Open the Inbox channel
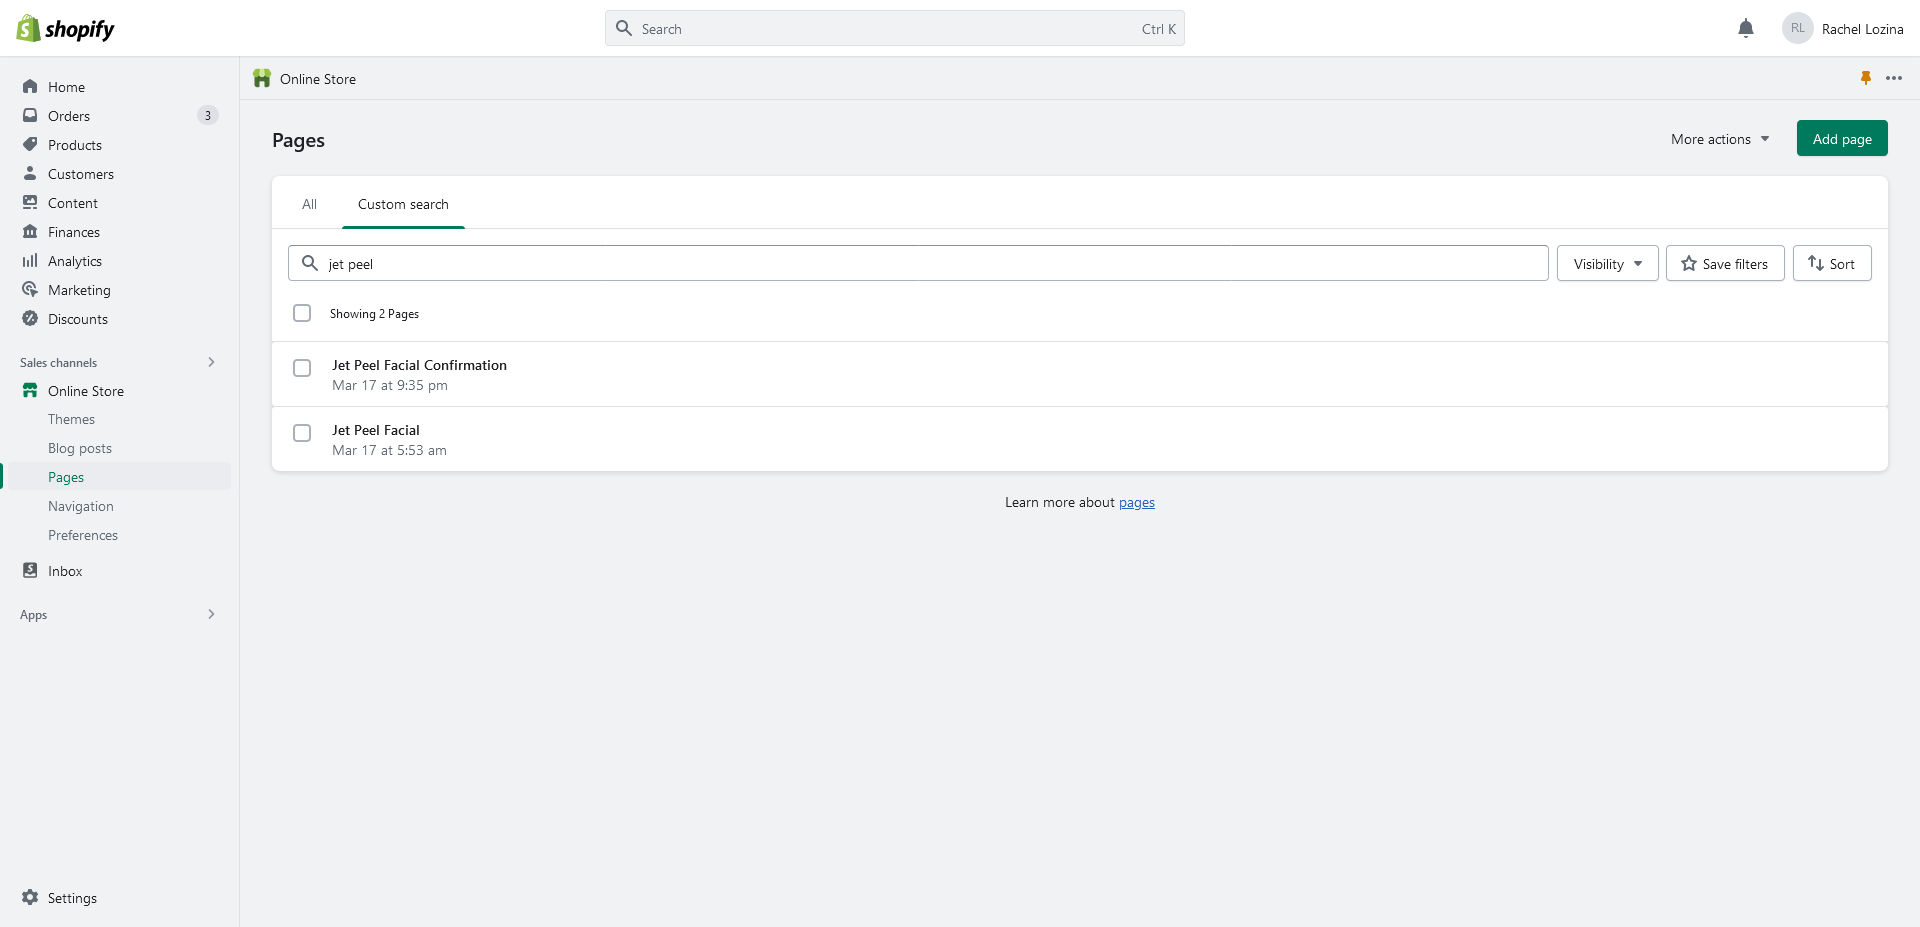Viewport: 1920px width, 927px height. pos(65,571)
